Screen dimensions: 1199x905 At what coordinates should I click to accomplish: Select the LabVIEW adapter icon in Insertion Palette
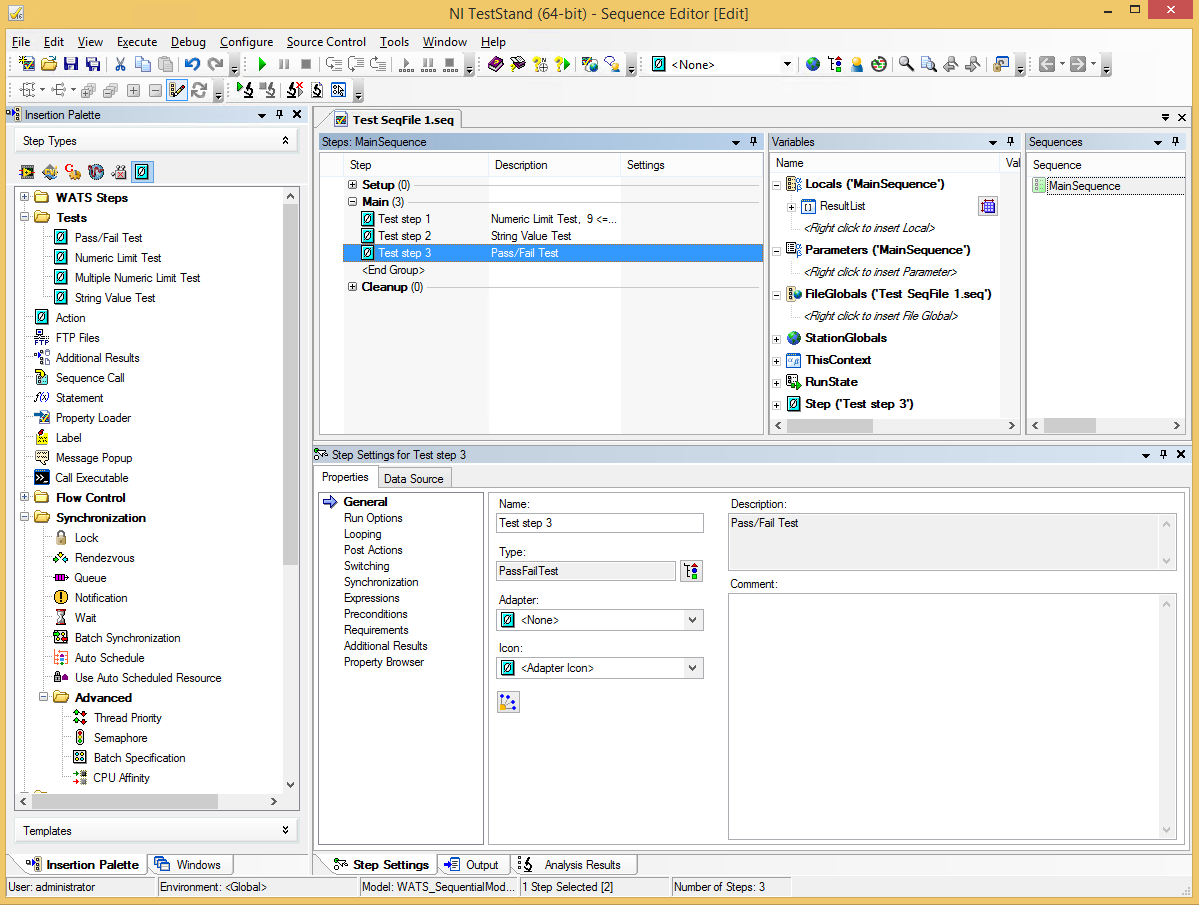pos(28,172)
